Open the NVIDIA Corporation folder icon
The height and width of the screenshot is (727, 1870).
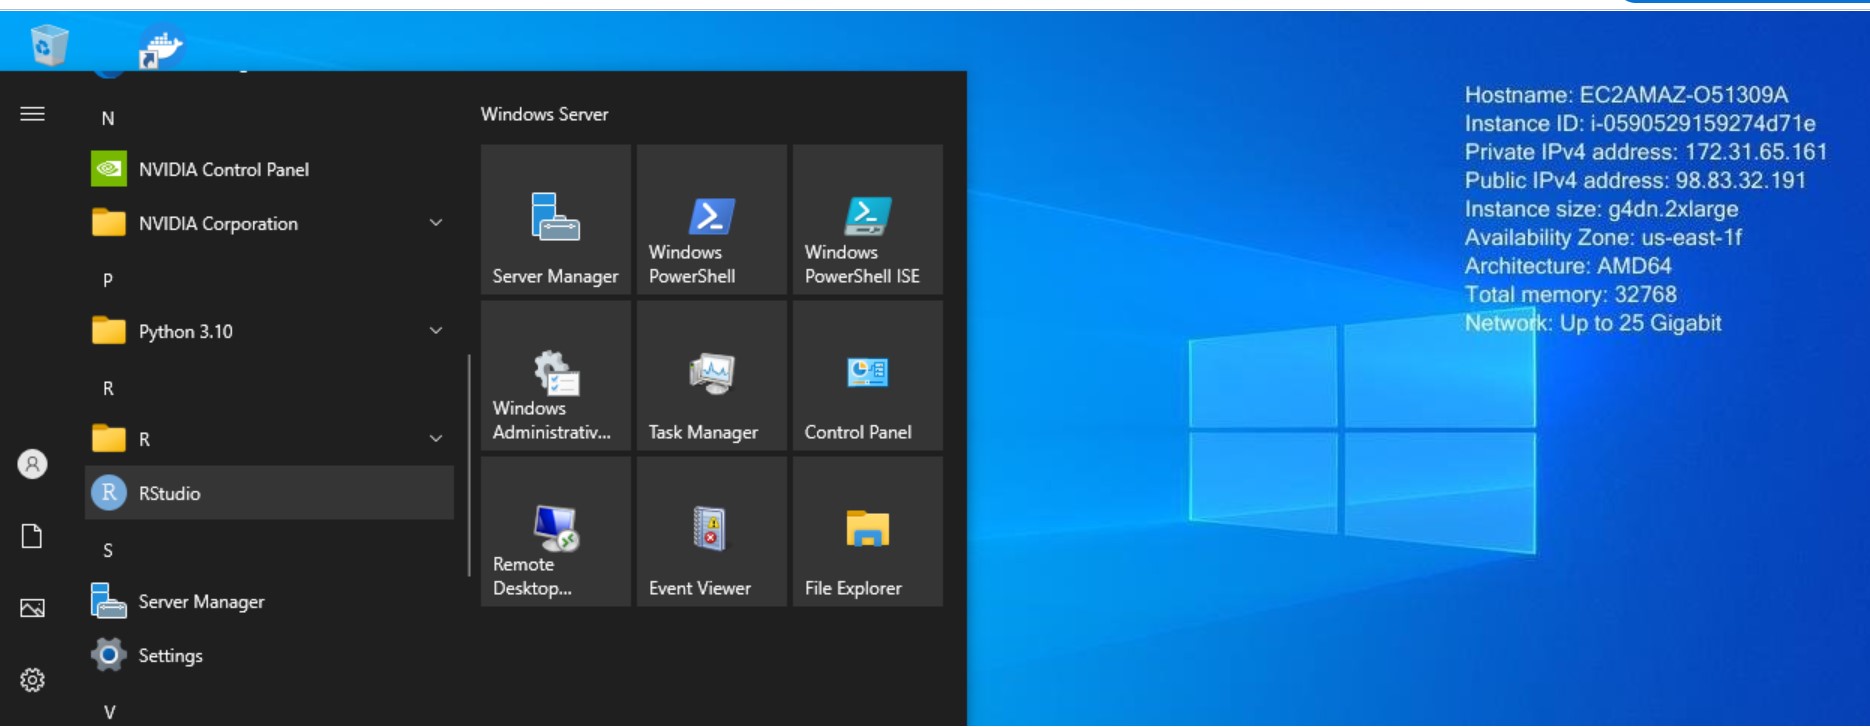click(108, 223)
